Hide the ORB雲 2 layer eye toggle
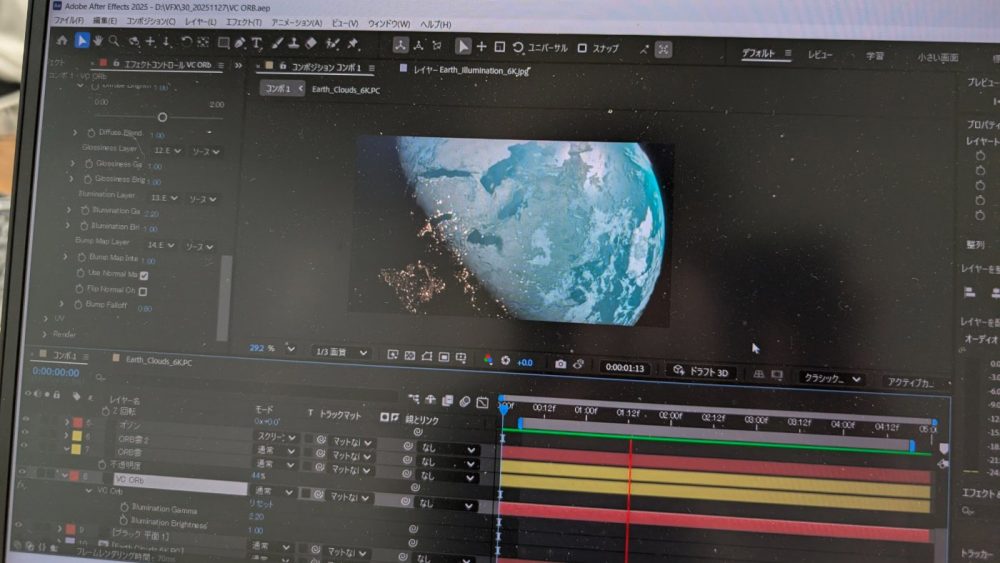The height and width of the screenshot is (563, 1000). point(25,432)
